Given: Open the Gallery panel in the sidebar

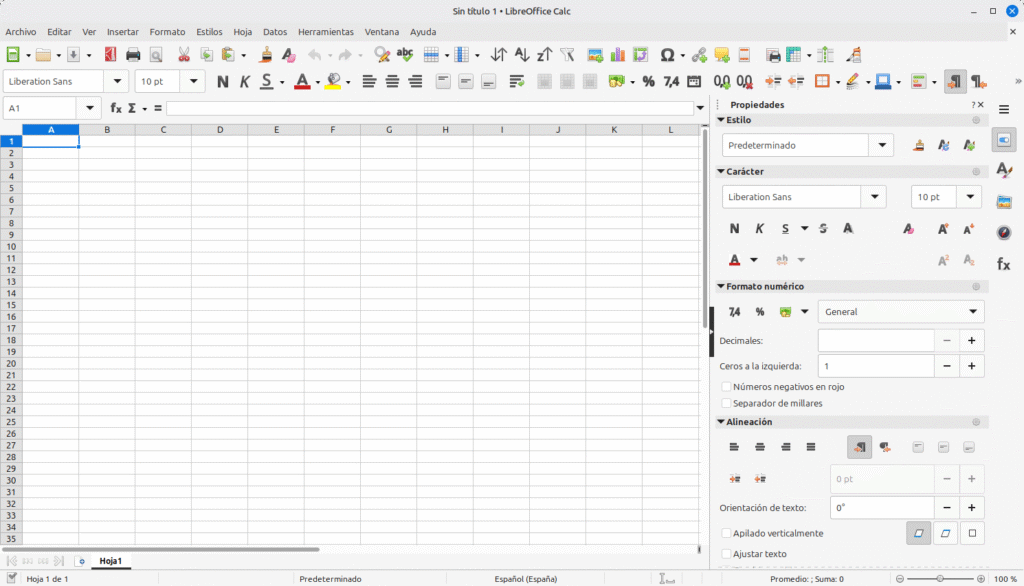Looking at the screenshot, I should point(1004,201).
